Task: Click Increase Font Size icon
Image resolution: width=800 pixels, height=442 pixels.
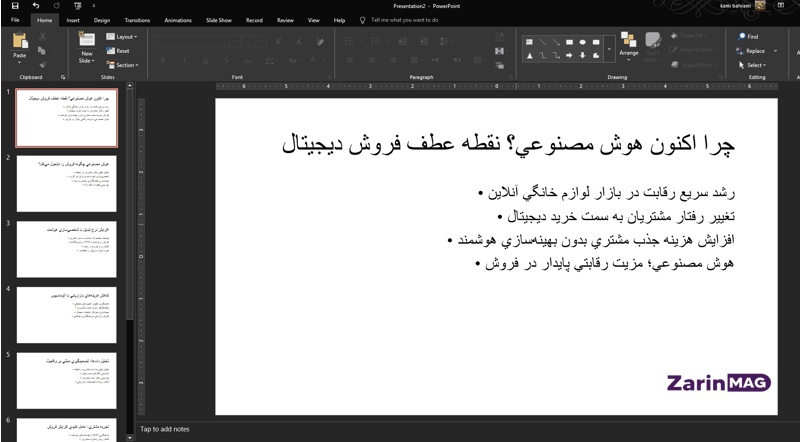Action: click(279, 41)
